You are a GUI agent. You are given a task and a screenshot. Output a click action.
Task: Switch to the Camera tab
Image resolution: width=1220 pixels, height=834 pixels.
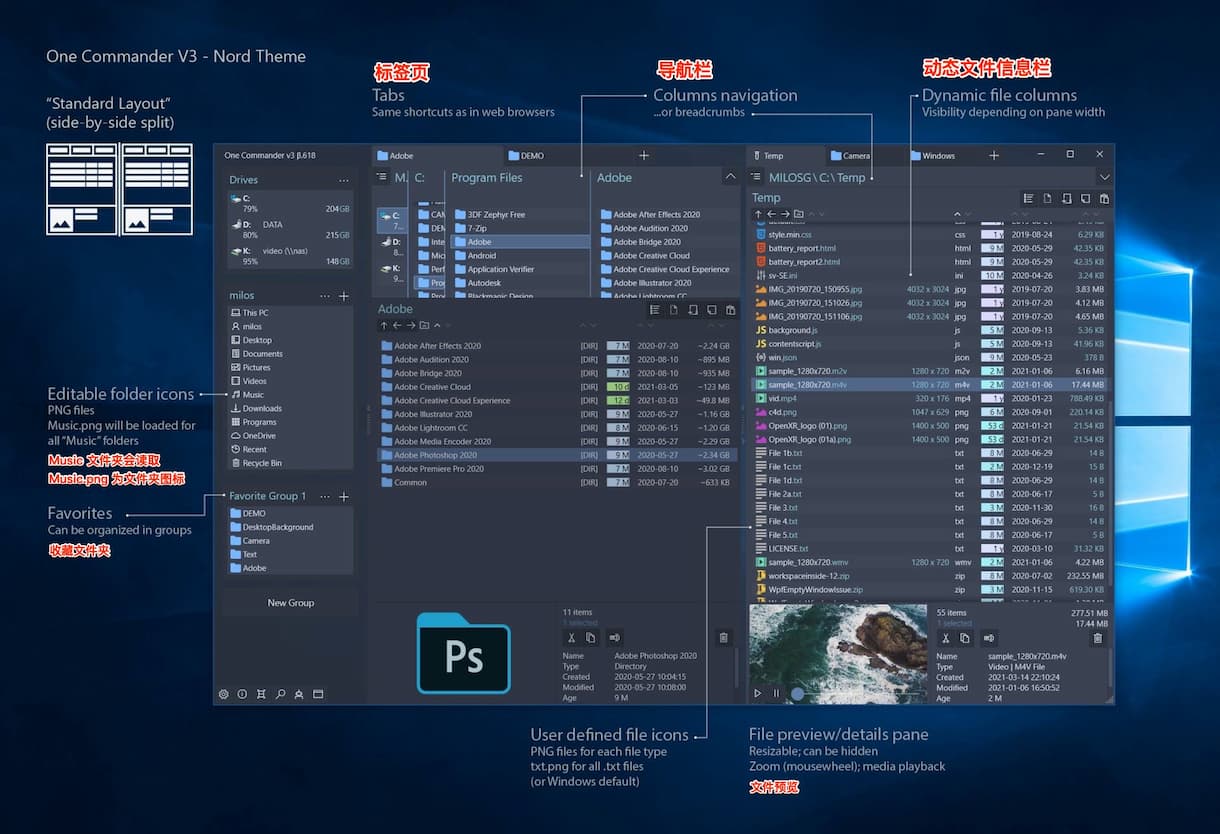click(x=856, y=156)
